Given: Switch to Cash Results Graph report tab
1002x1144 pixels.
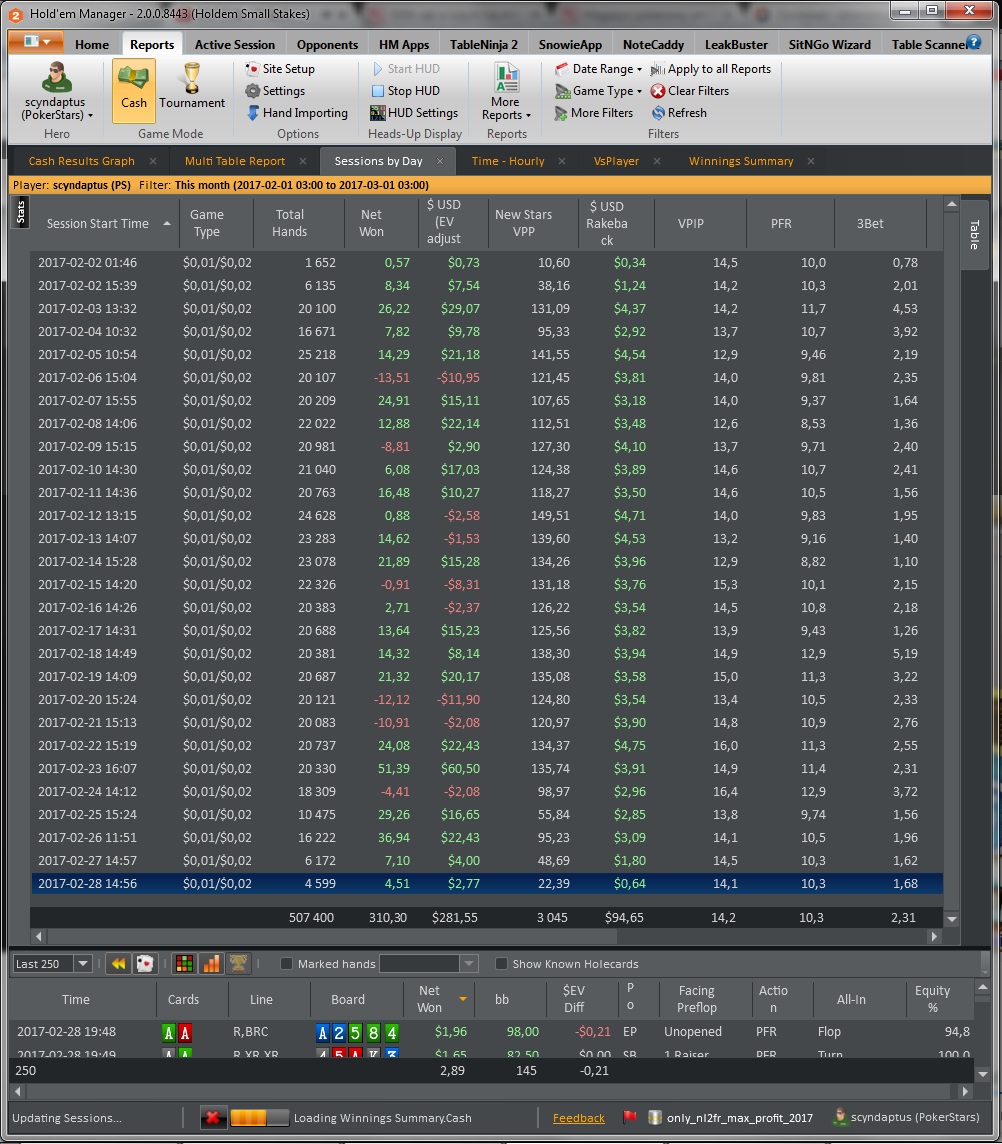Looking at the screenshot, I should (x=82, y=161).
